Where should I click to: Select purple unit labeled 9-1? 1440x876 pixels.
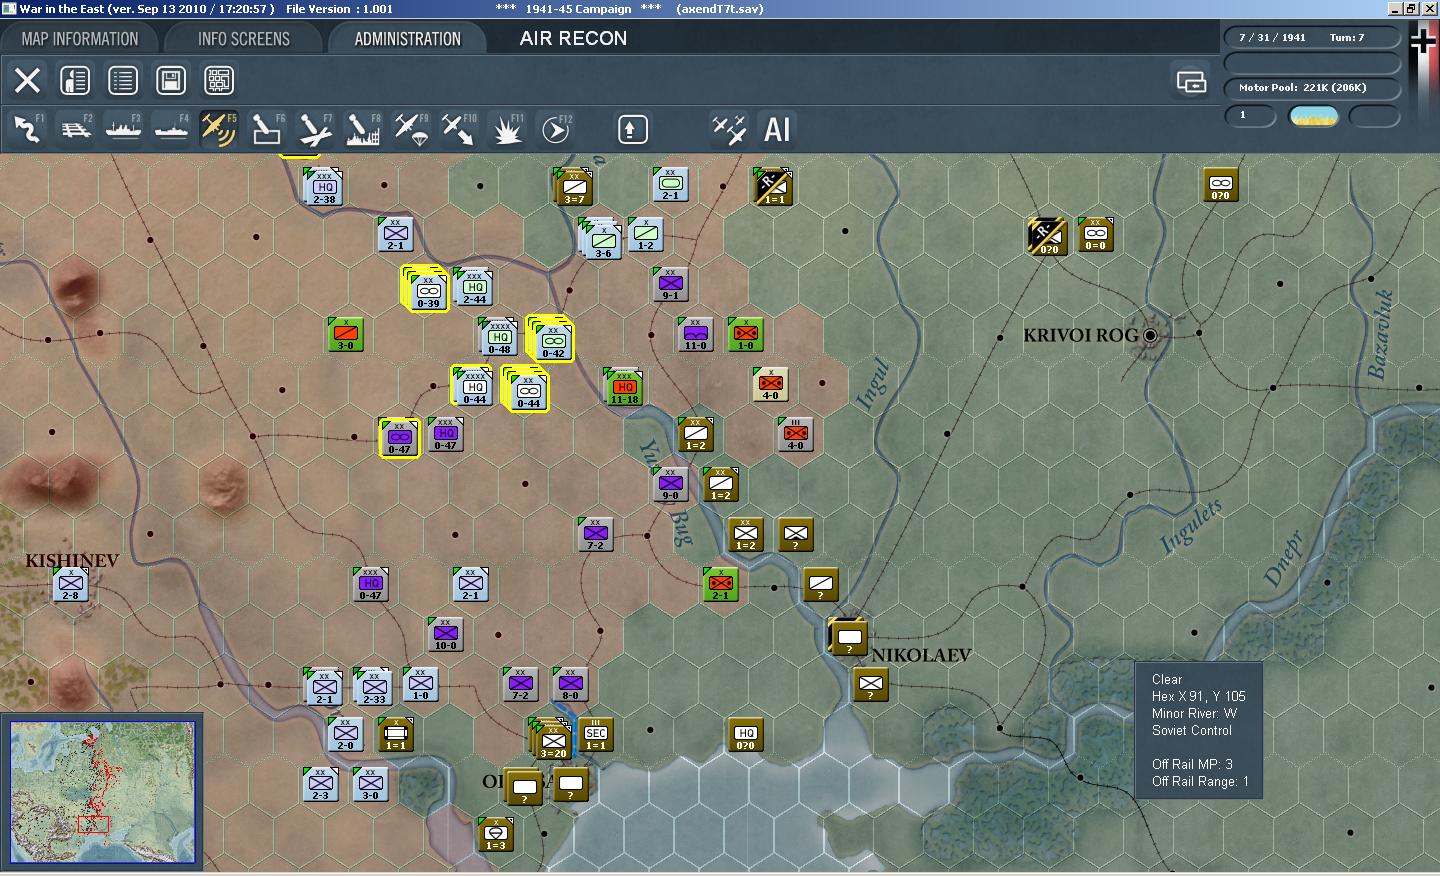[x=670, y=283]
